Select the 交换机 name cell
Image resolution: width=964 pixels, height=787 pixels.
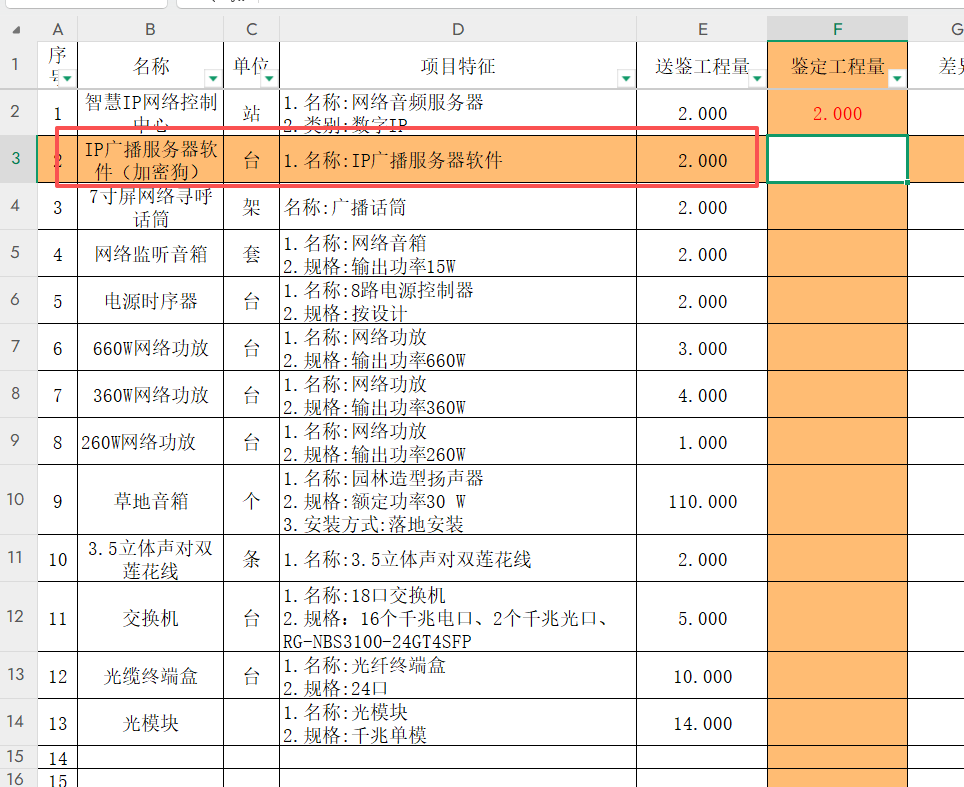(x=150, y=618)
